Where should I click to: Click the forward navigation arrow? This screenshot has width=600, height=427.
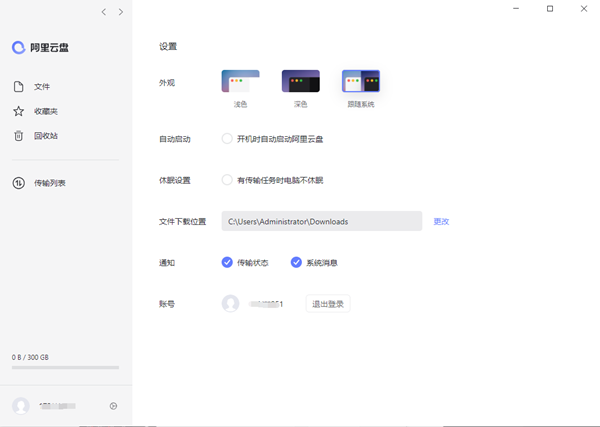121,12
